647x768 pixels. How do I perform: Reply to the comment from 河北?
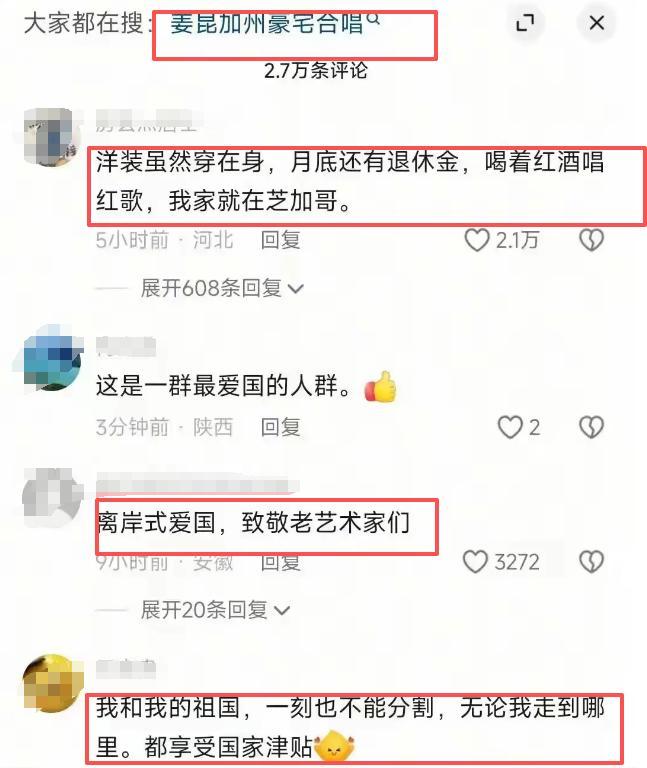pos(280,240)
